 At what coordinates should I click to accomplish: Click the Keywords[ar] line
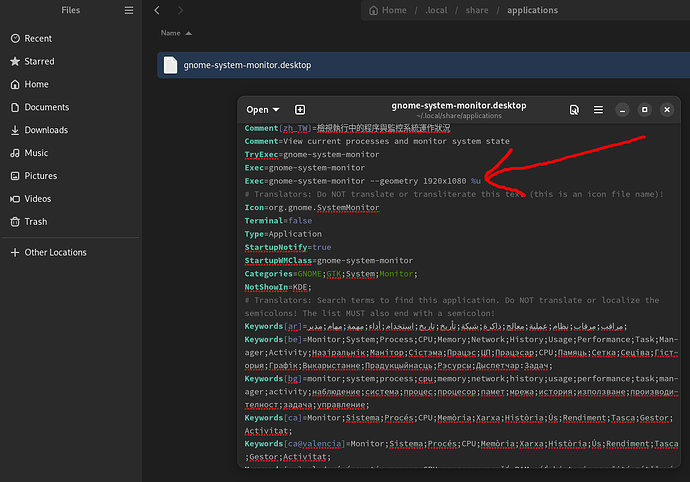click(x=436, y=326)
